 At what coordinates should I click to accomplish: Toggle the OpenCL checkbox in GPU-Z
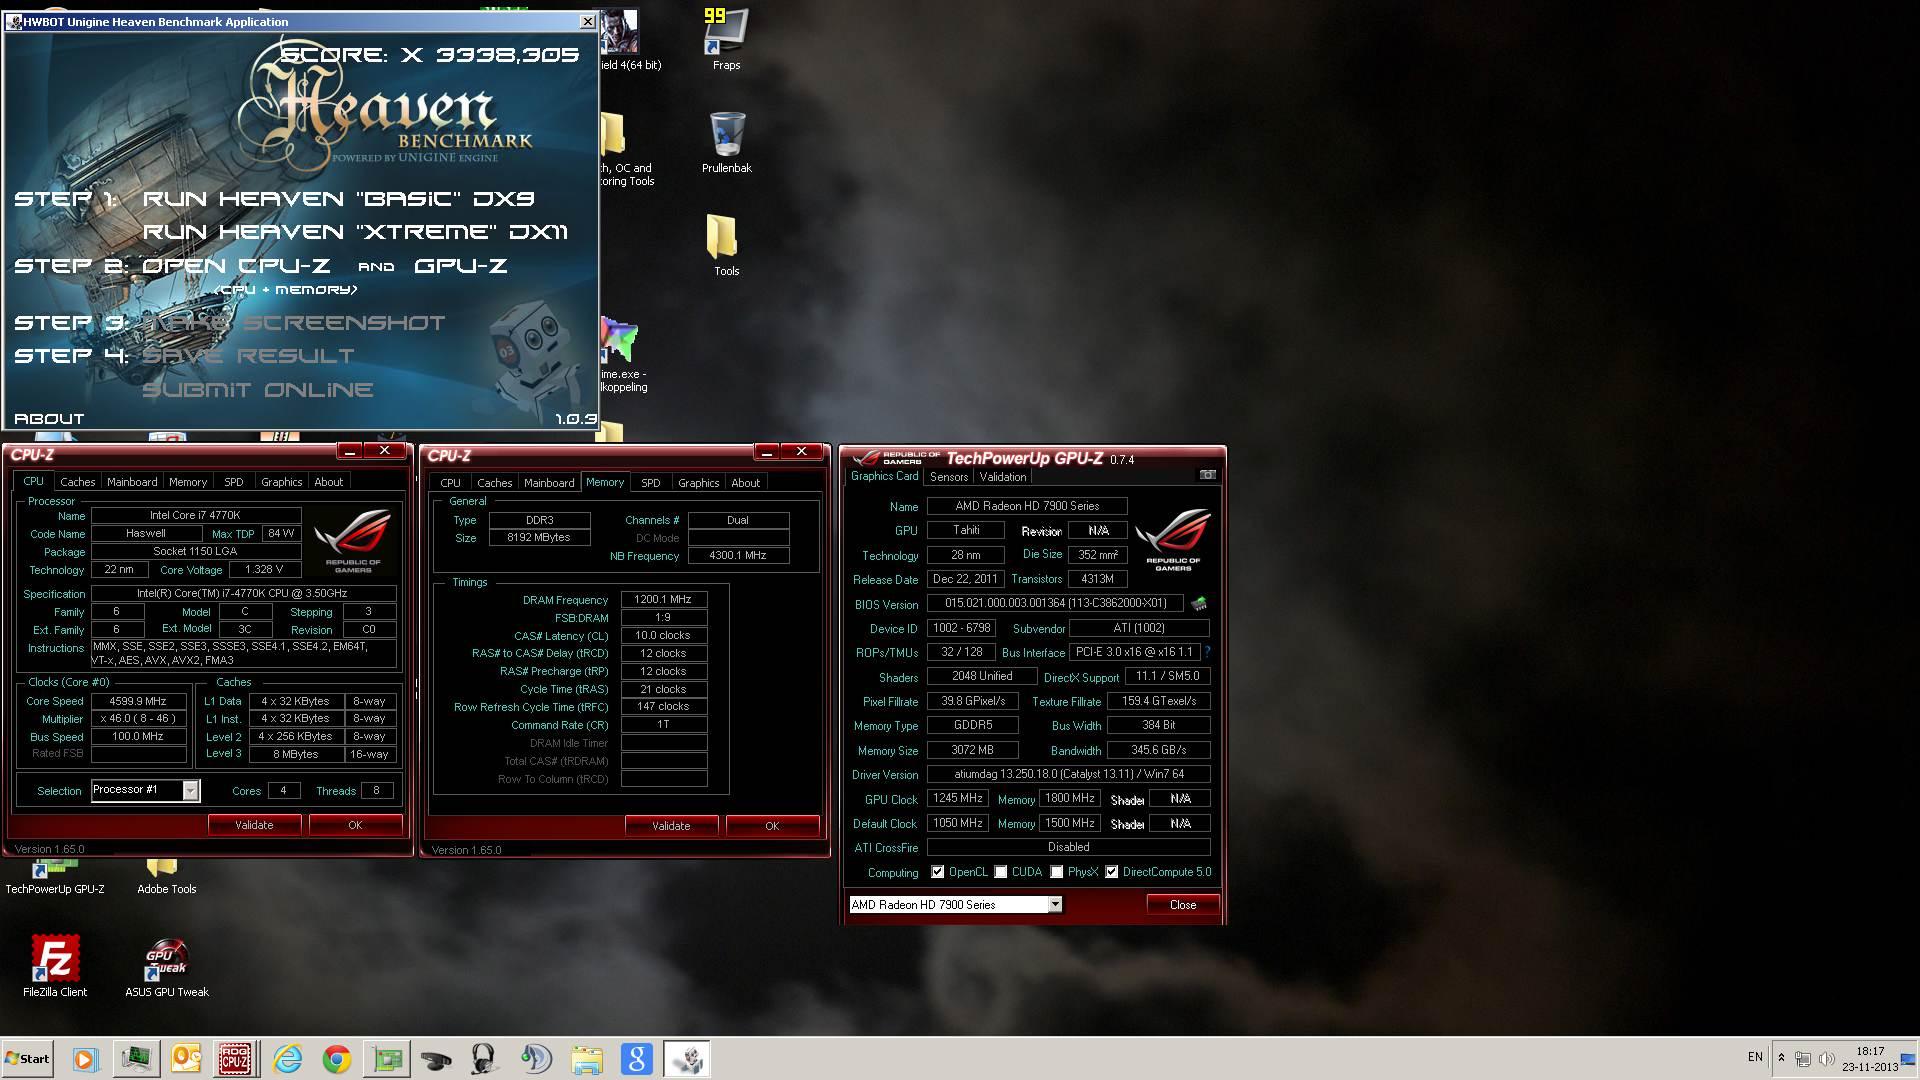[x=937, y=872]
